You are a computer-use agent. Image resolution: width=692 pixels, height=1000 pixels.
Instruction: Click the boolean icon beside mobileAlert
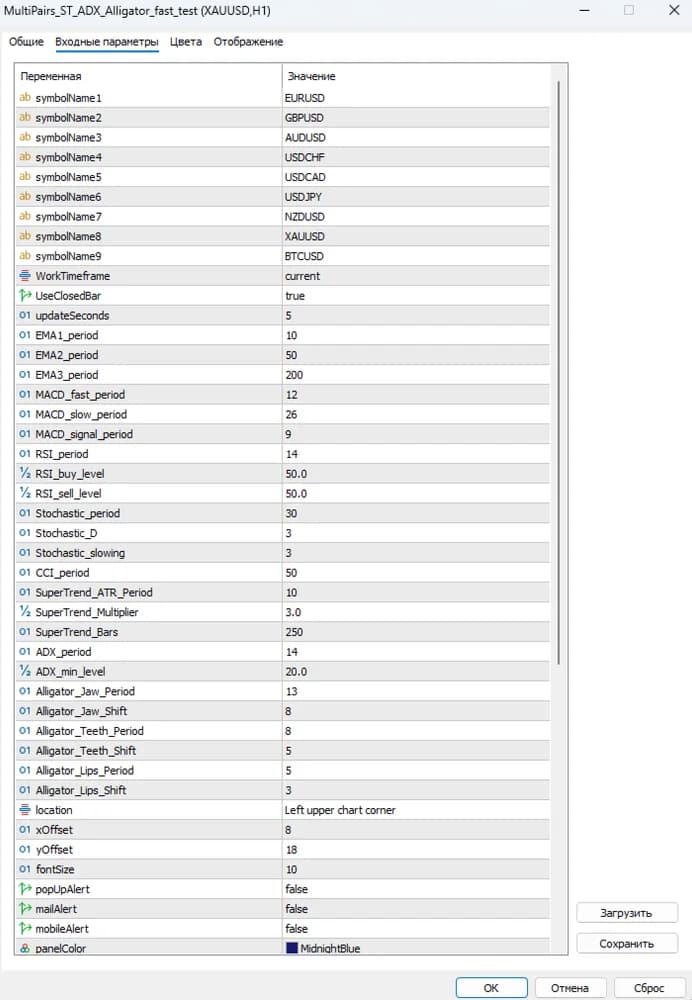click(25, 928)
